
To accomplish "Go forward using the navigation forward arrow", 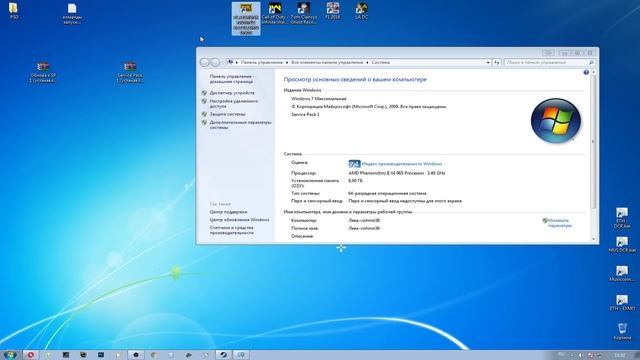I will (215, 62).
